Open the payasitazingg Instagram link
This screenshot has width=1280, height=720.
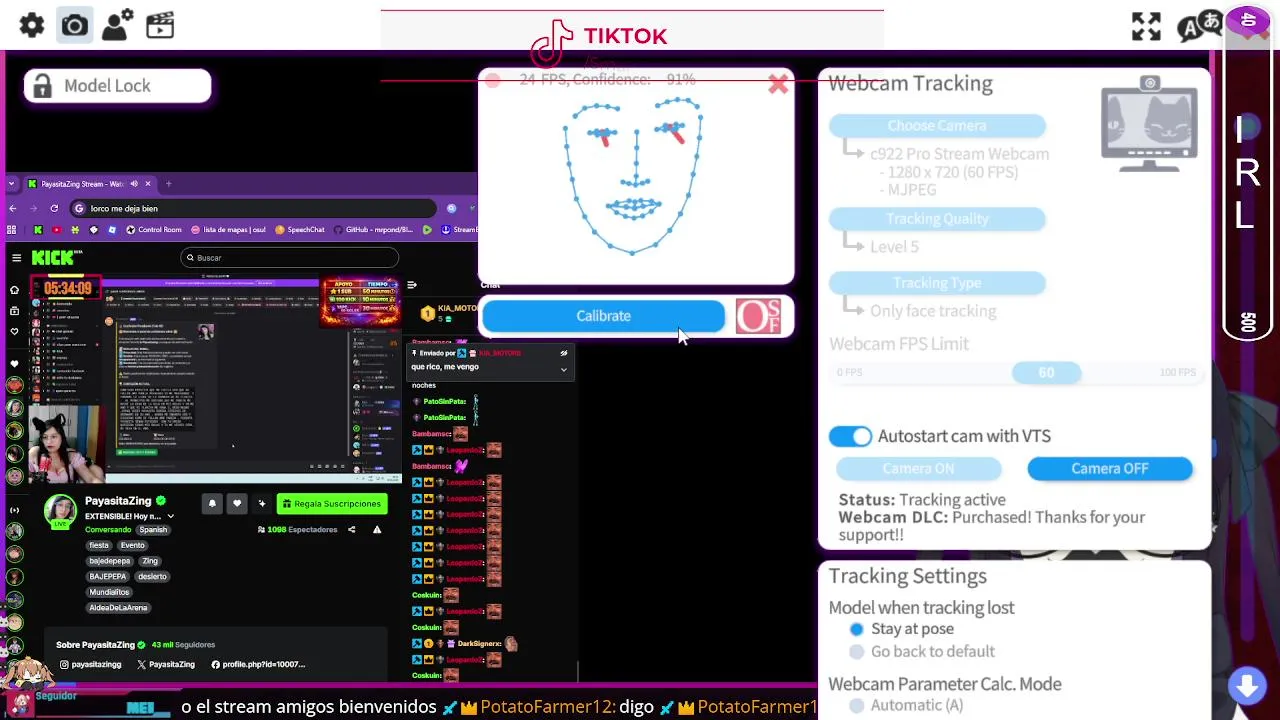[91, 665]
